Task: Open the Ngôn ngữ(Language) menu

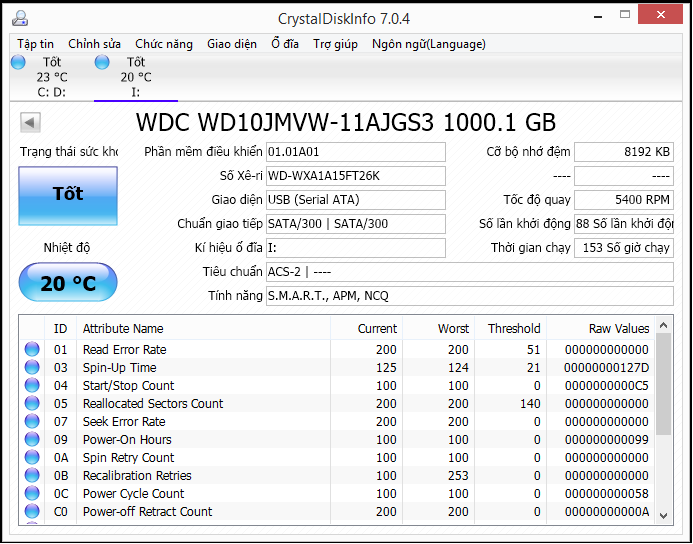Action: point(429,44)
